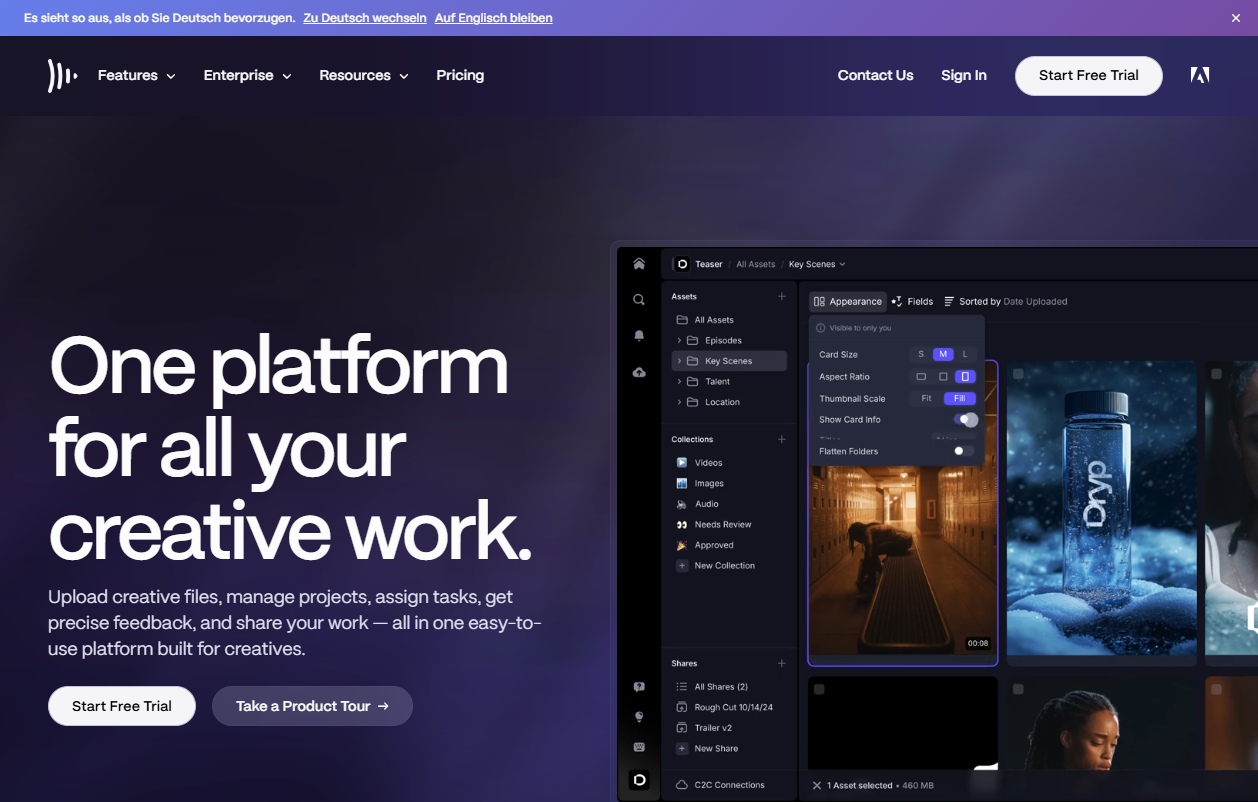Viewport: 1258px width, 802px height.
Task: Click Start Free Trial beside Product Tour
Action: (122, 706)
